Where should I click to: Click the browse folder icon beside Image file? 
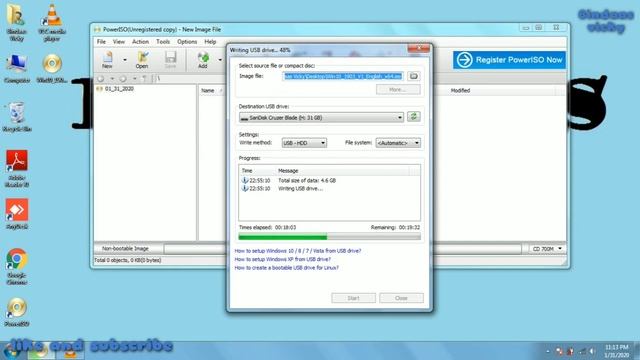413,76
